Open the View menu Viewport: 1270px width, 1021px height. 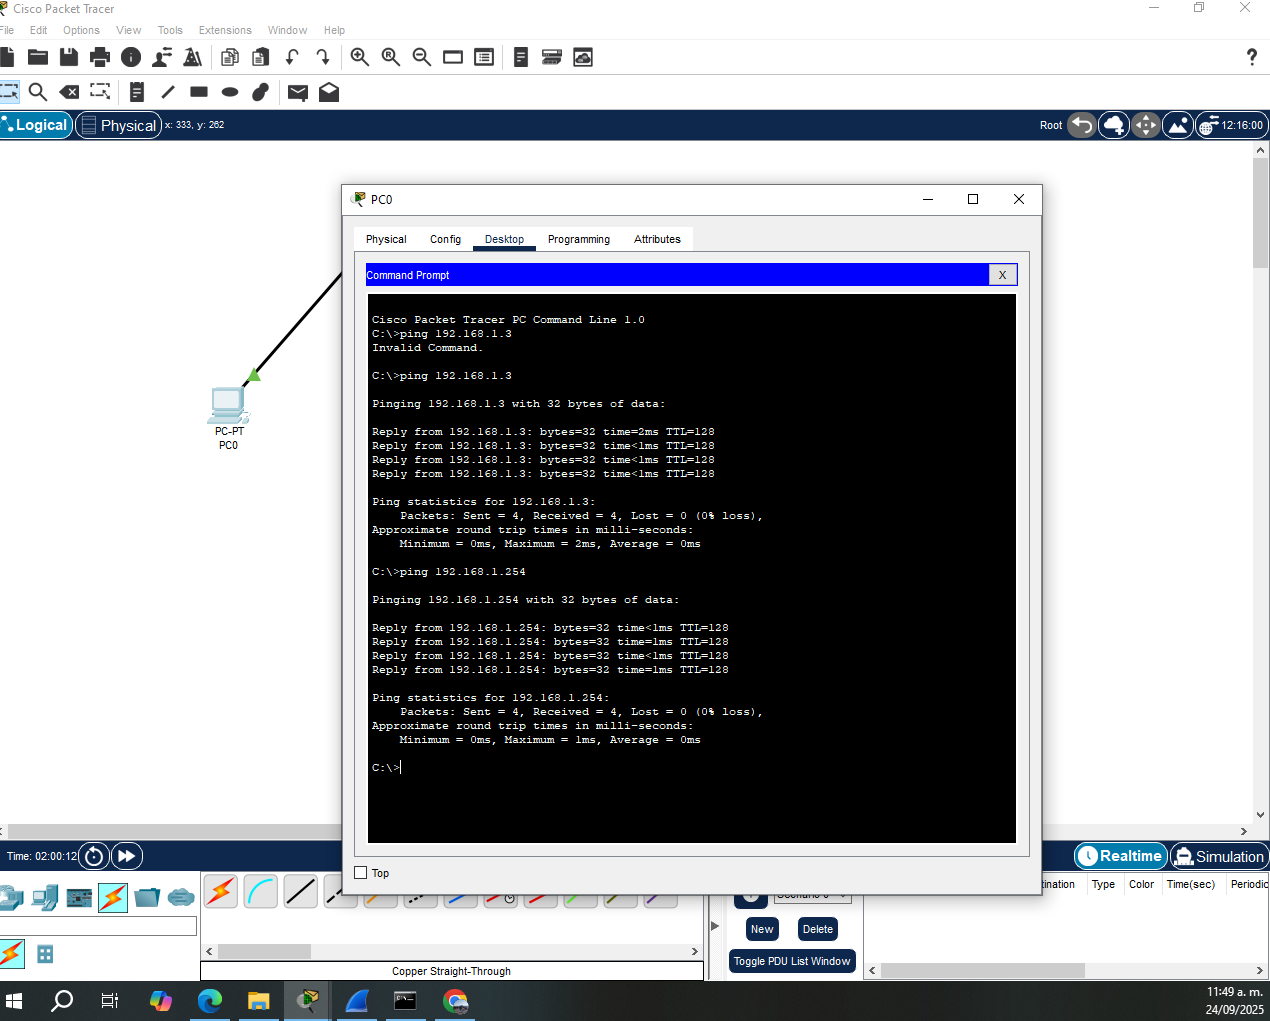128,30
